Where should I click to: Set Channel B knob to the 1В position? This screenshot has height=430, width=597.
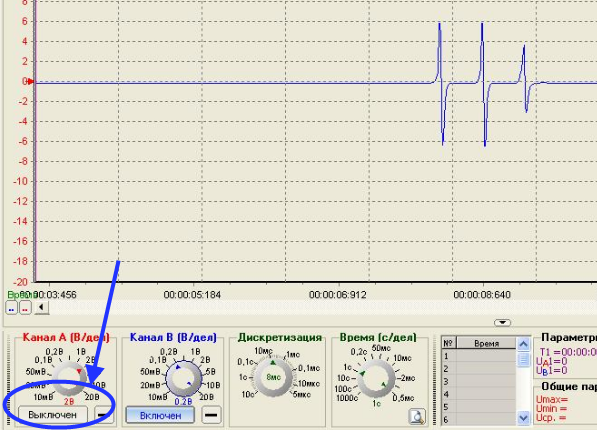pos(195,352)
